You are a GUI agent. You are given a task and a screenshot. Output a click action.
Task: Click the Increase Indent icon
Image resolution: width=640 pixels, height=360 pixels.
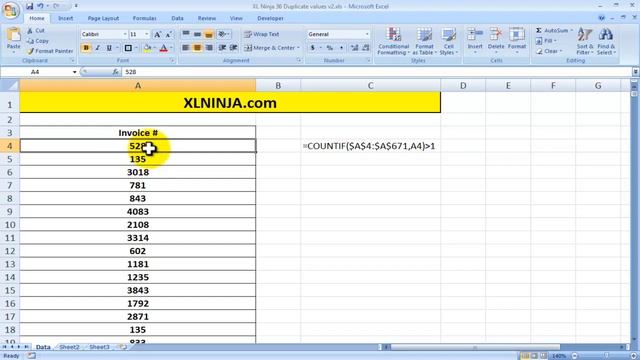pos(234,48)
